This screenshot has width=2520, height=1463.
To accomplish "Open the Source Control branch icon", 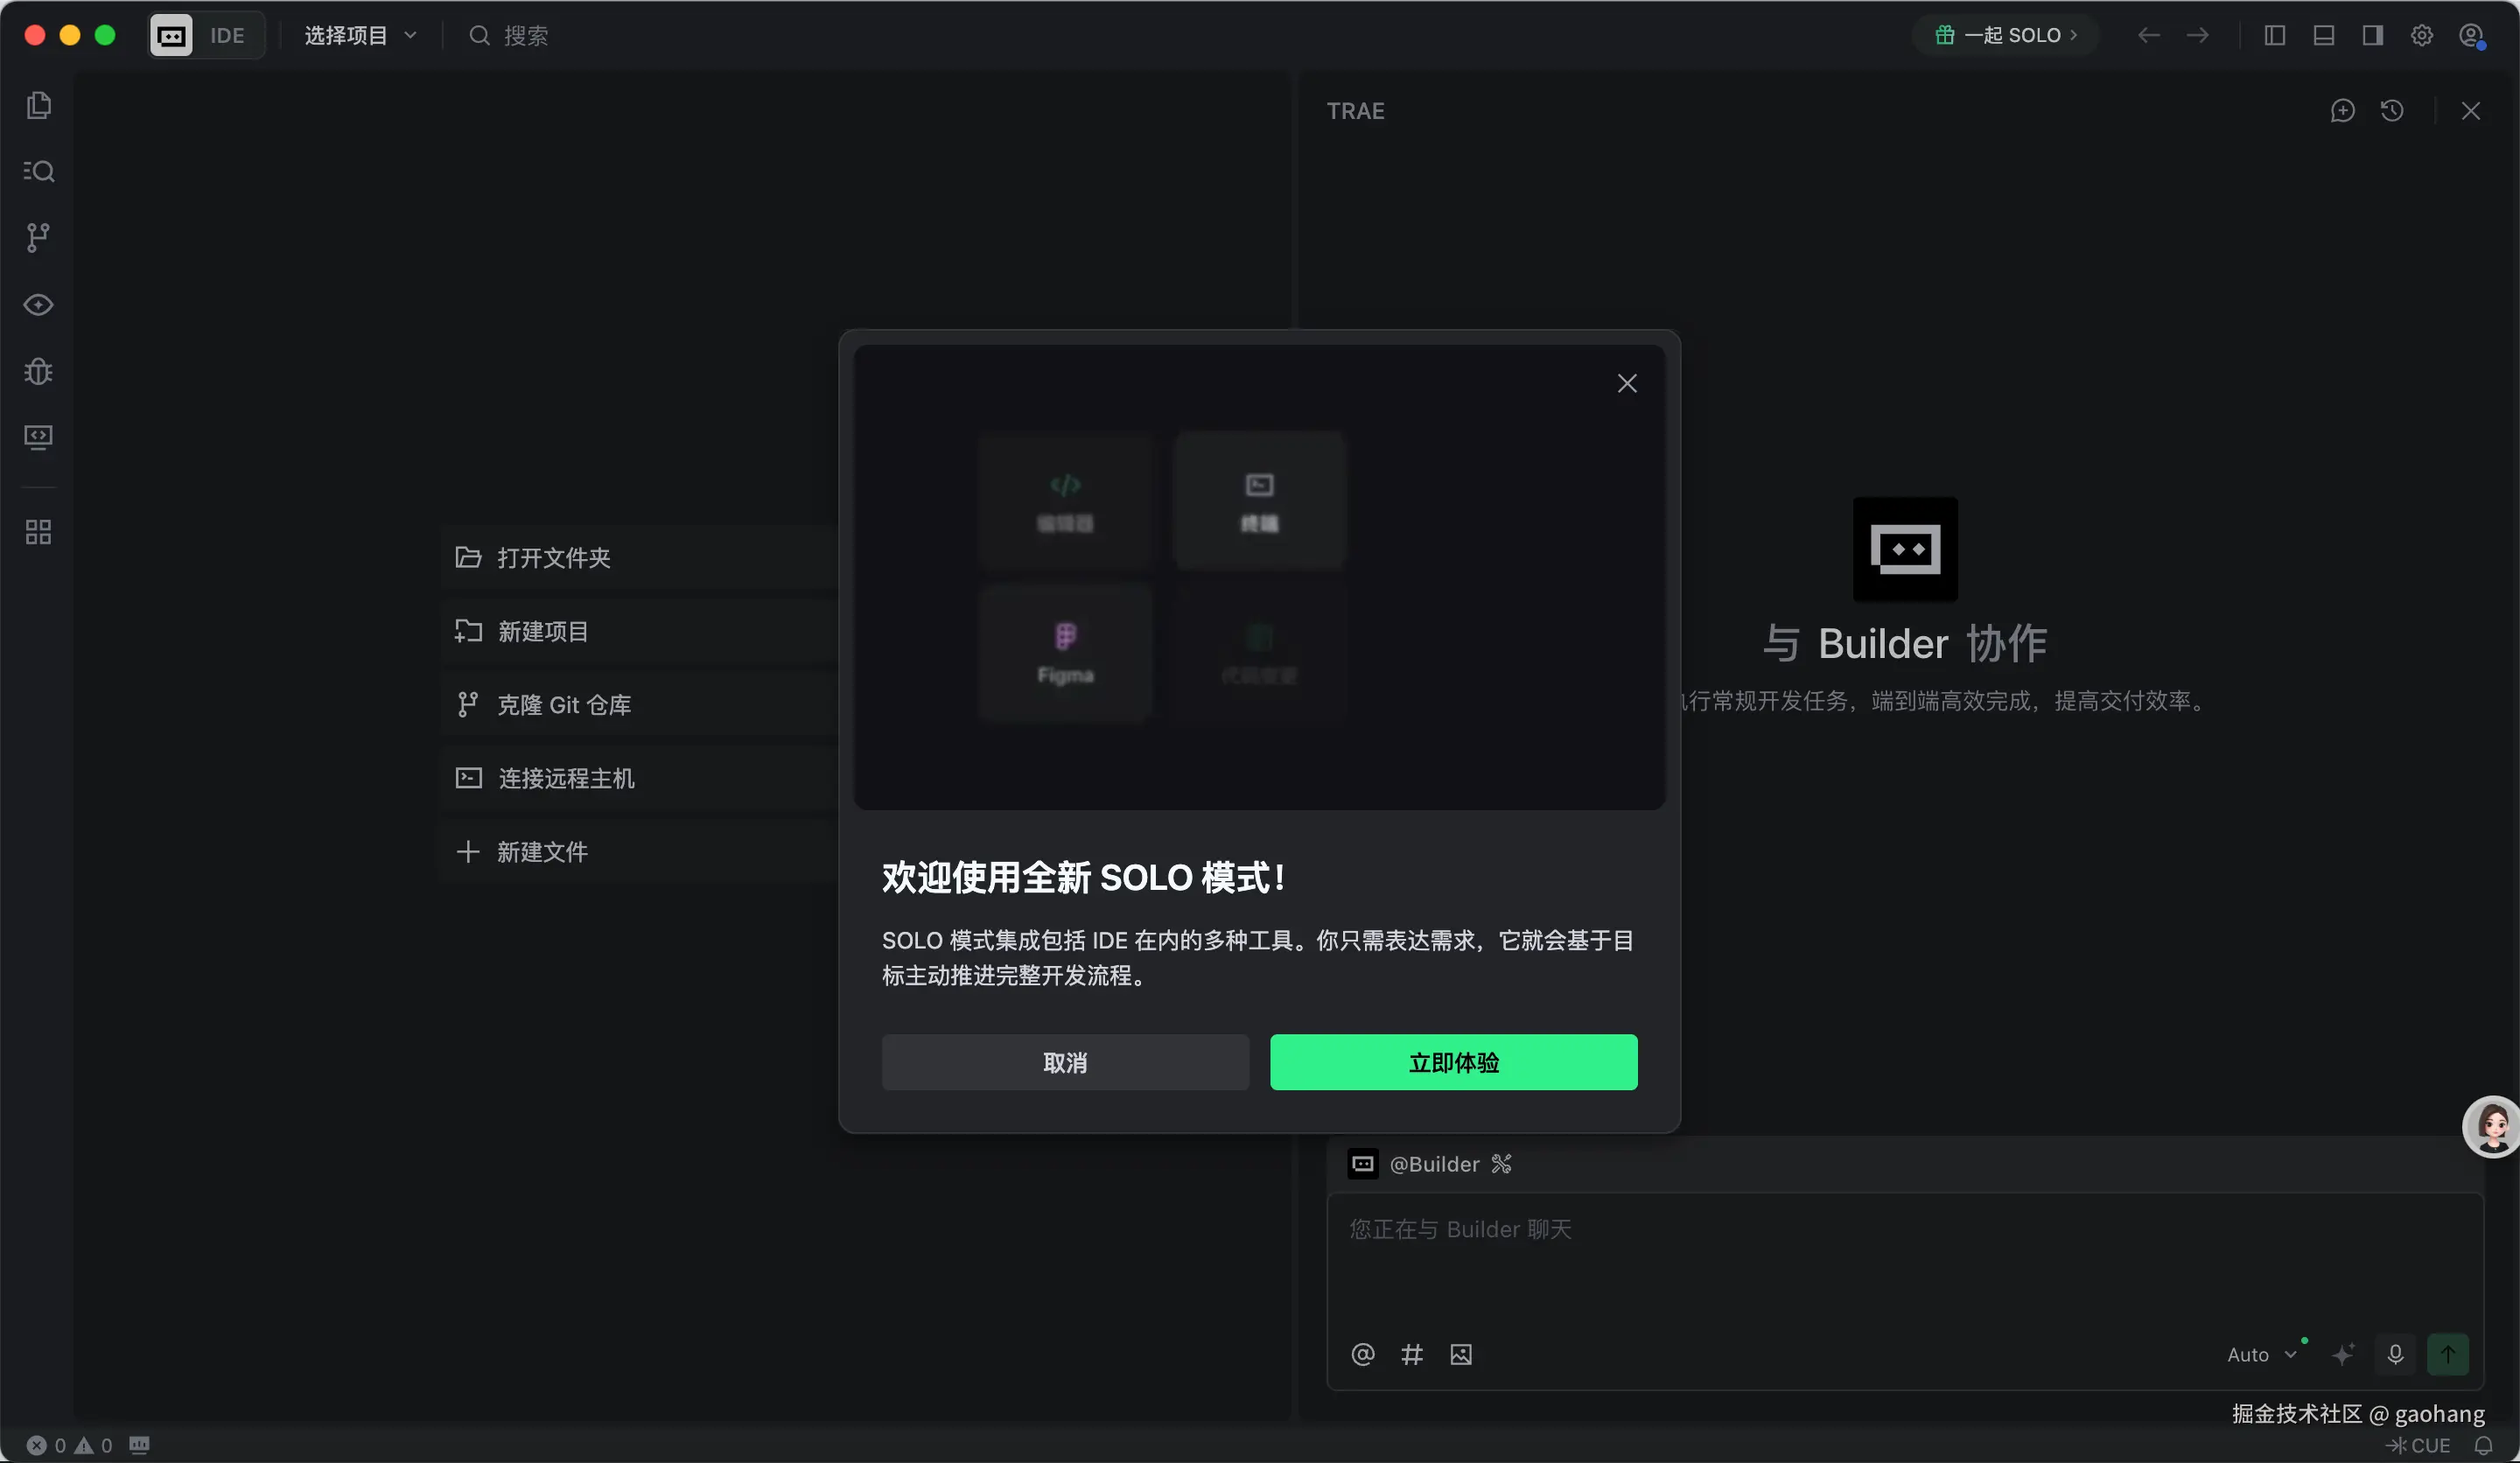I will [x=39, y=237].
